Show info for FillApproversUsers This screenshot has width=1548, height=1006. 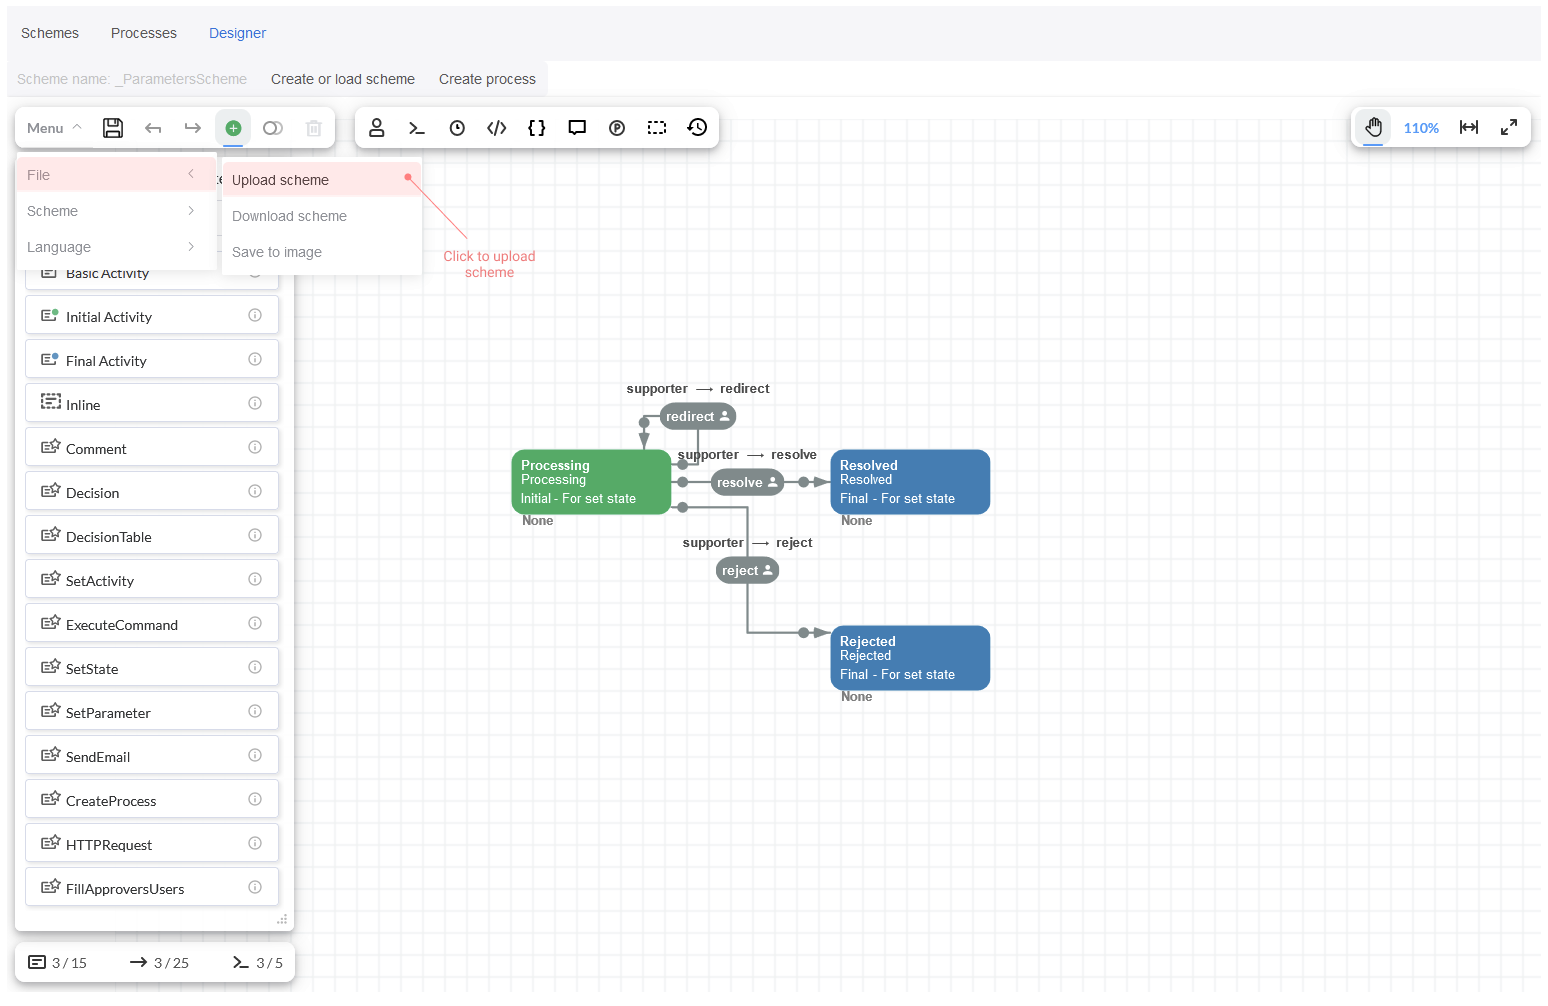(x=255, y=887)
